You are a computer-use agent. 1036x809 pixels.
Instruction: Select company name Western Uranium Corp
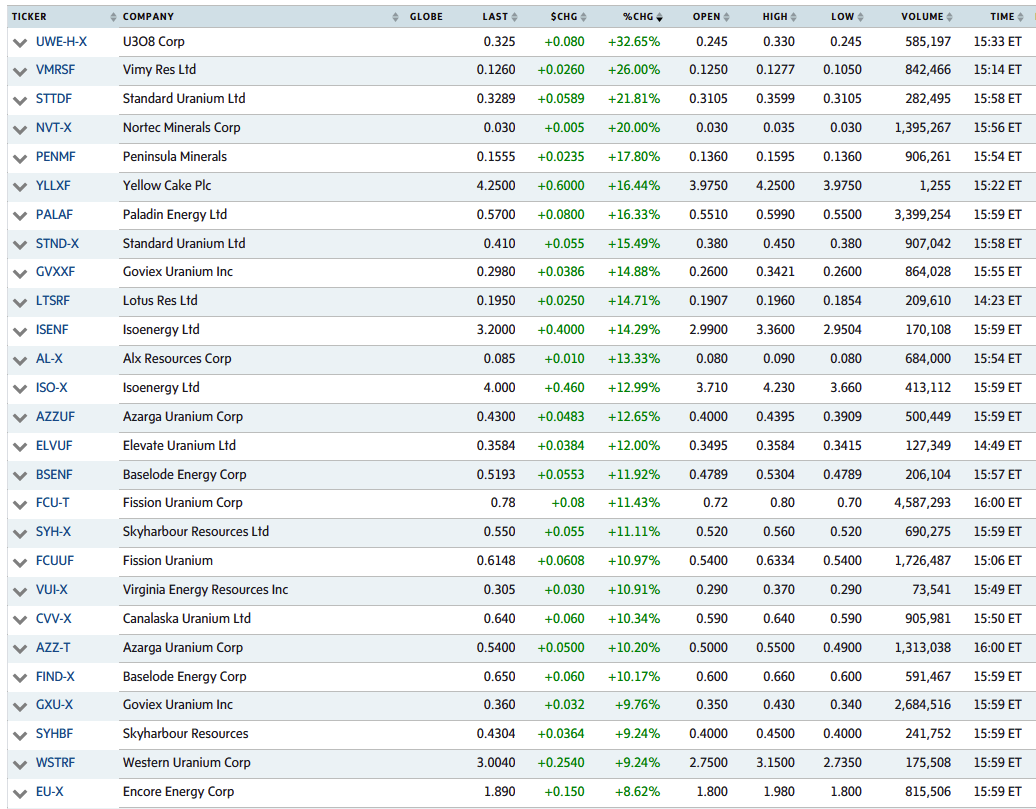(x=186, y=763)
